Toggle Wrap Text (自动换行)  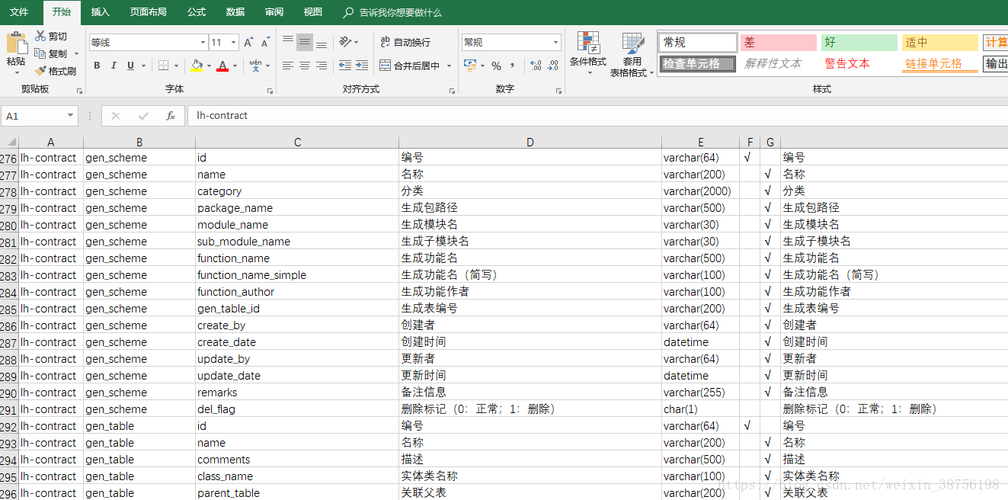coord(404,42)
